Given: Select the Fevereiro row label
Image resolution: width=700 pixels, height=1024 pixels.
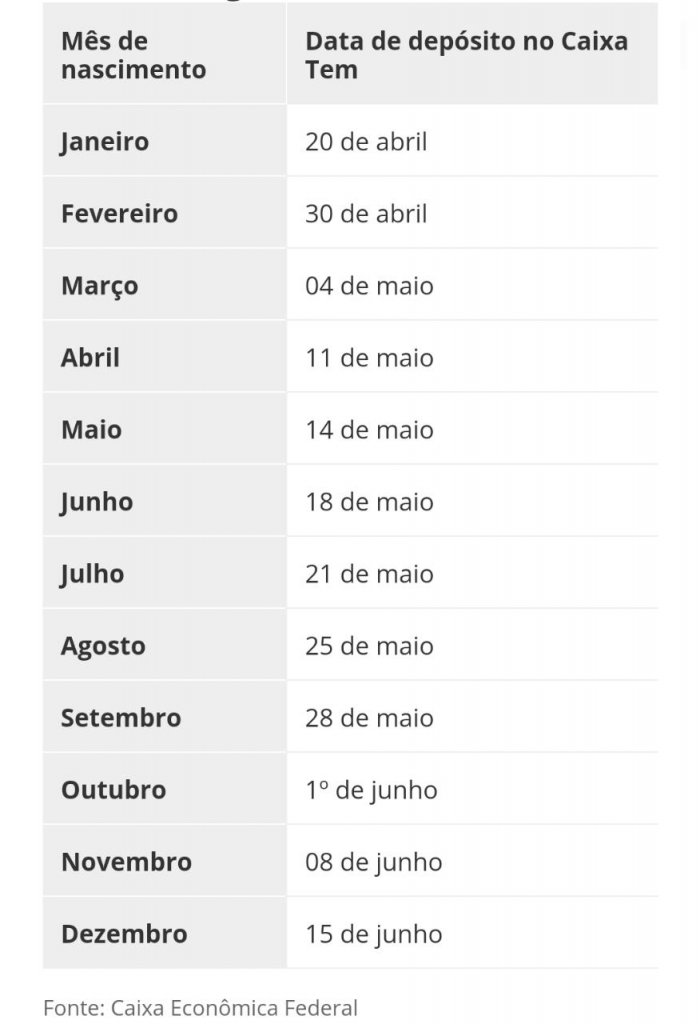Looking at the screenshot, I should click(x=119, y=214).
